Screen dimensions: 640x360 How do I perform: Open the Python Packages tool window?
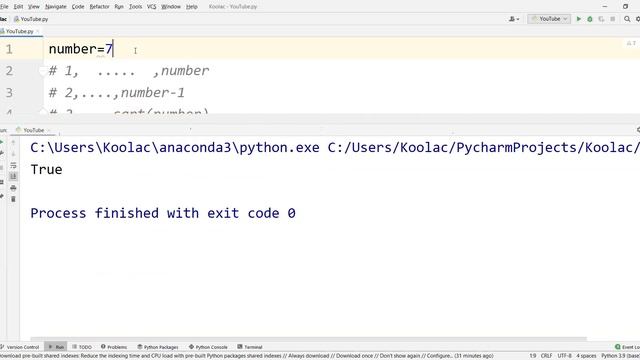pyautogui.click(x=158, y=347)
